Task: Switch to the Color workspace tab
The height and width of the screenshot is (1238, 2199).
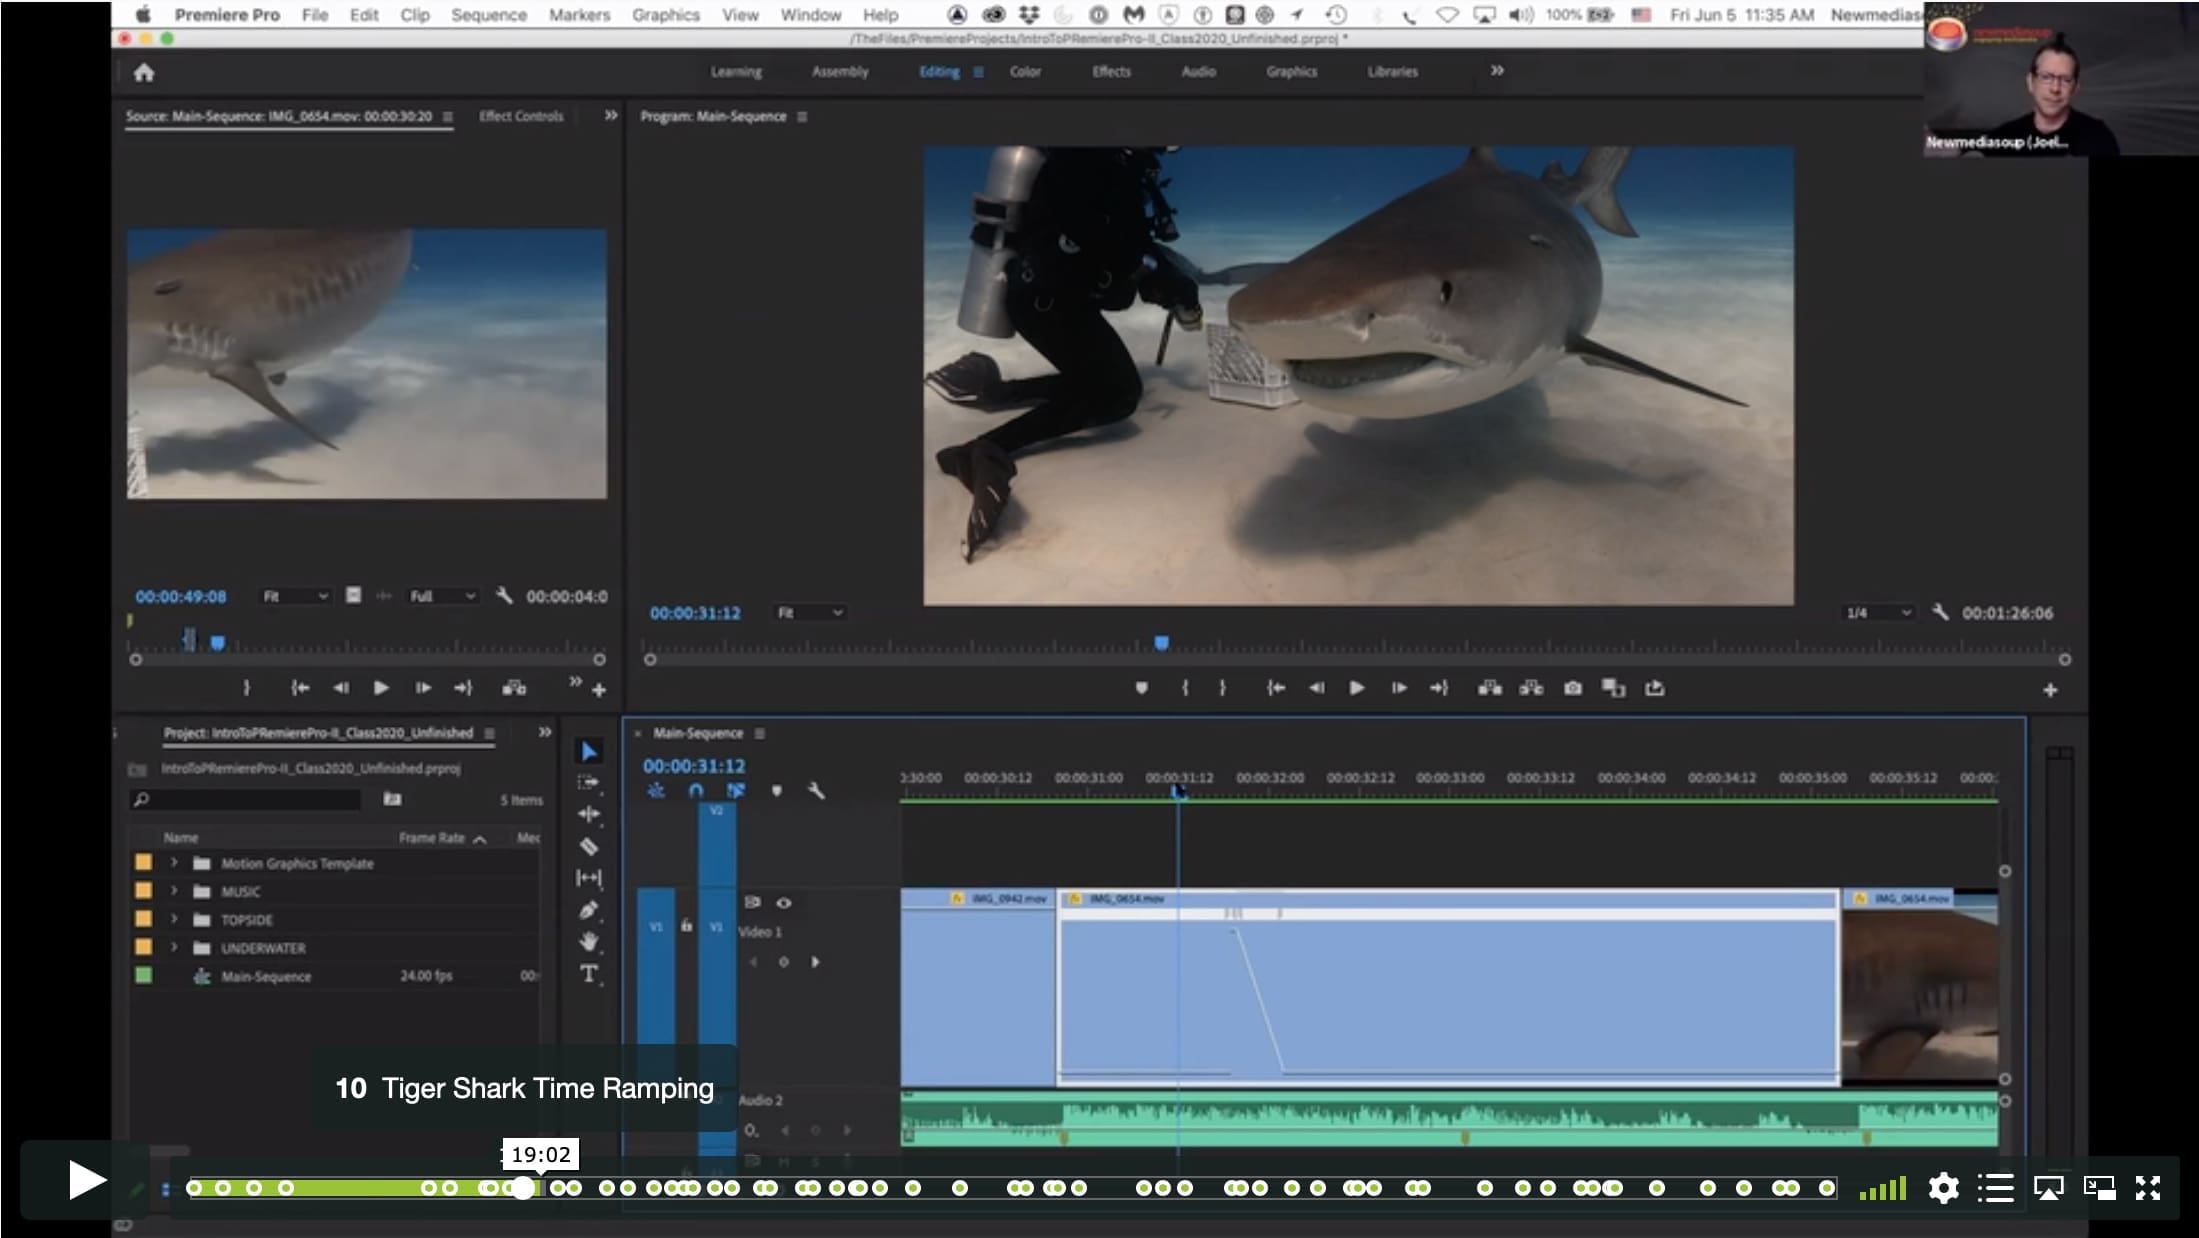Action: (1025, 71)
